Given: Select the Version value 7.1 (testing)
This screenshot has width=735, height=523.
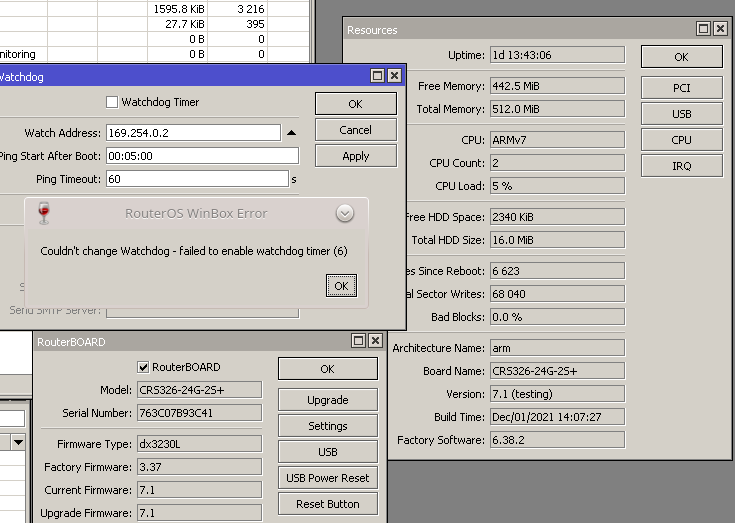Looking at the screenshot, I should (557, 394).
